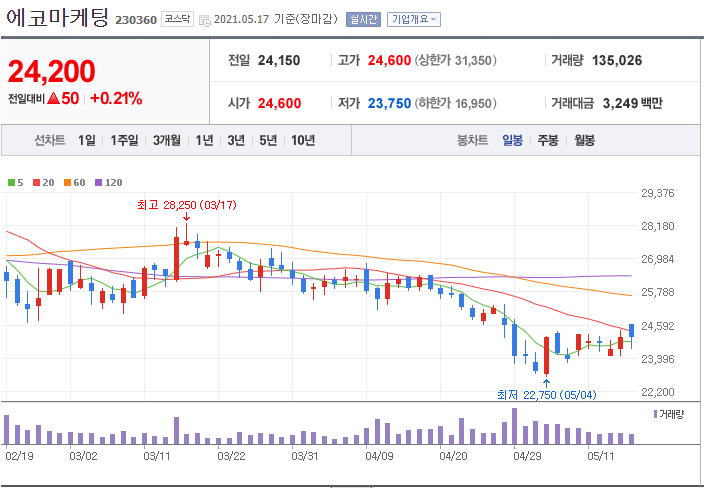Select the 1일 line chart tab
The width and height of the screenshot is (704, 488).
pyautogui.click(x=87, y=141)
